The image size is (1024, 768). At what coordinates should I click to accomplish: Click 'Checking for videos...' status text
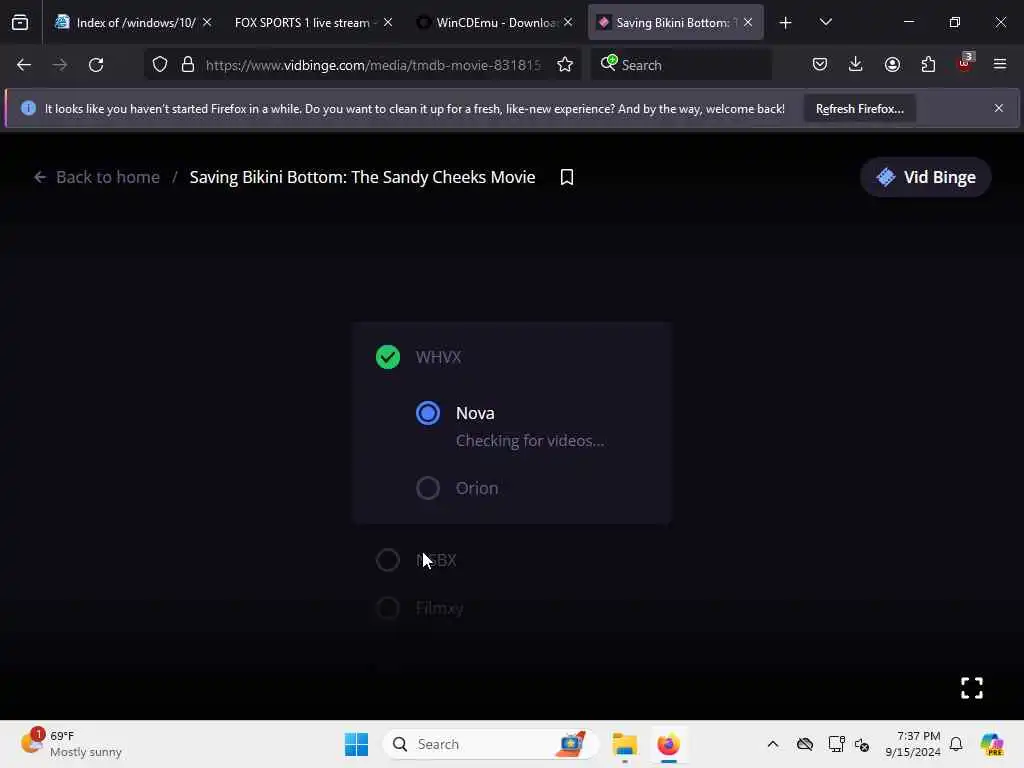[x=530, y=441]
